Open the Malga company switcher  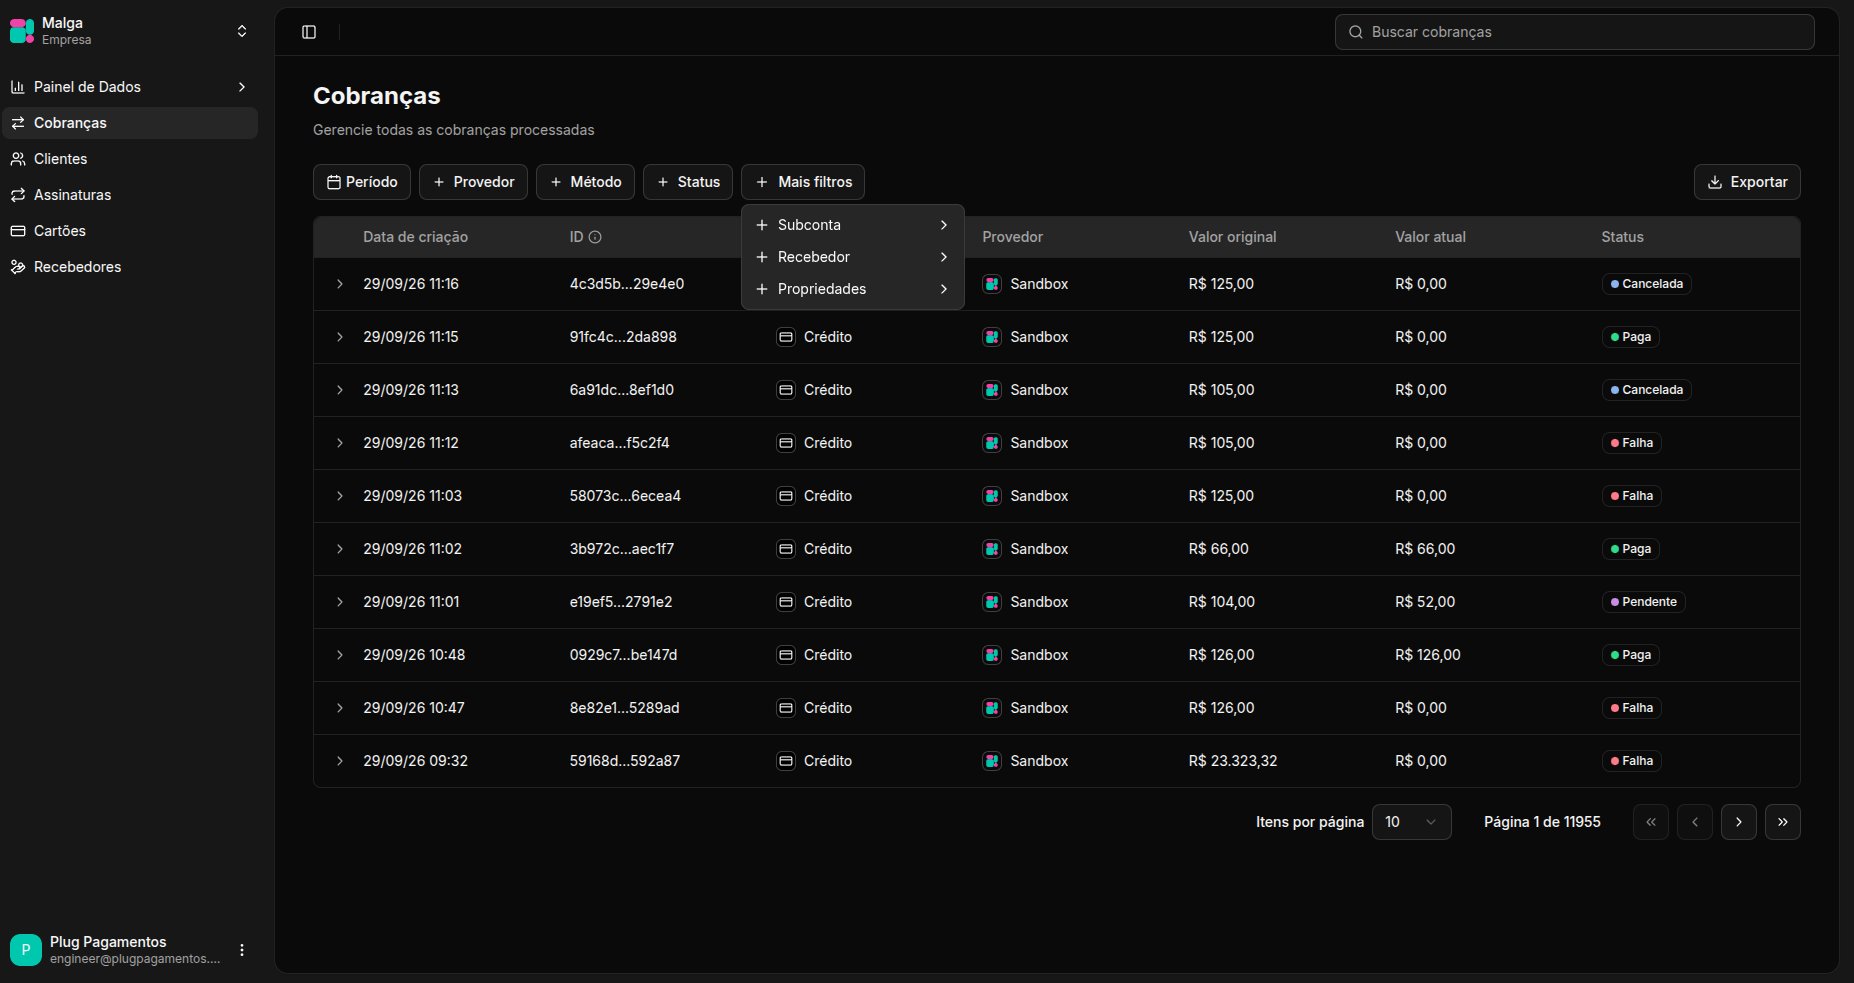[130, 31]
